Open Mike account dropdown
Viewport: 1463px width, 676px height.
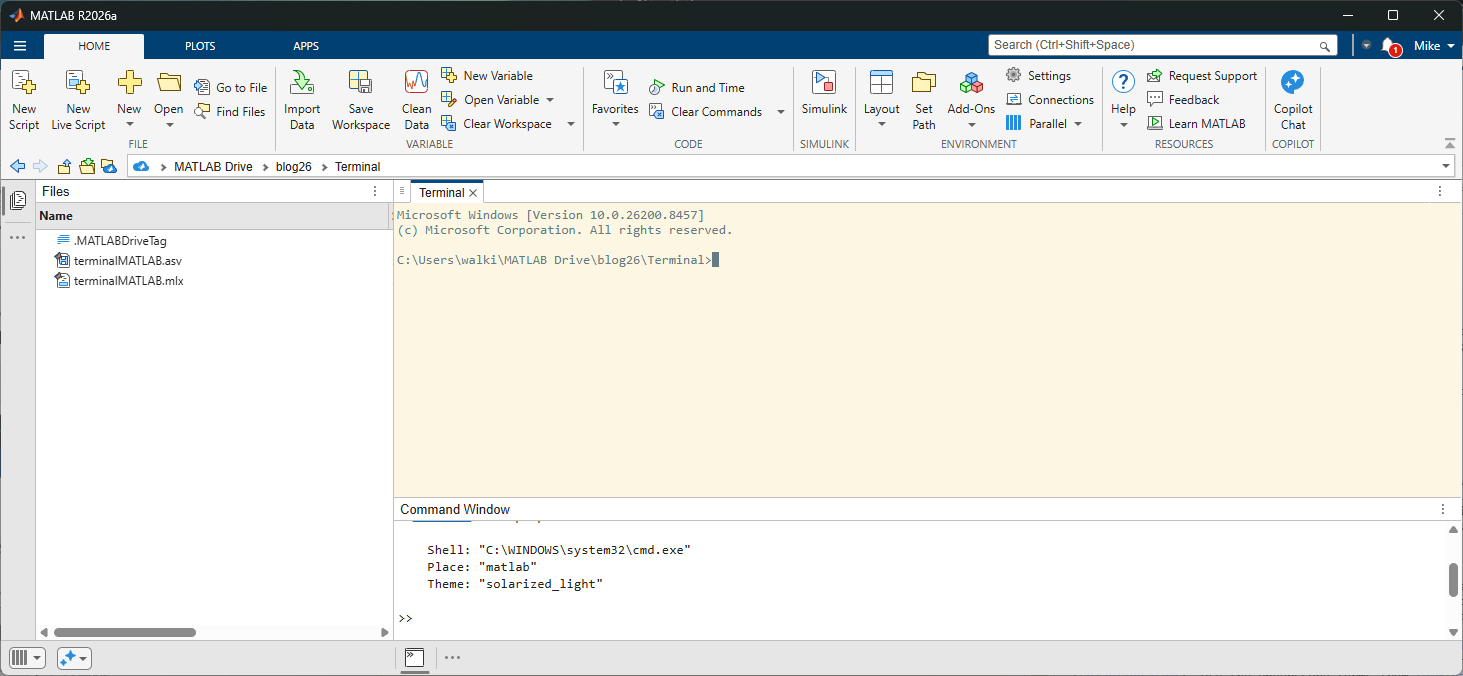(1434, 46)
